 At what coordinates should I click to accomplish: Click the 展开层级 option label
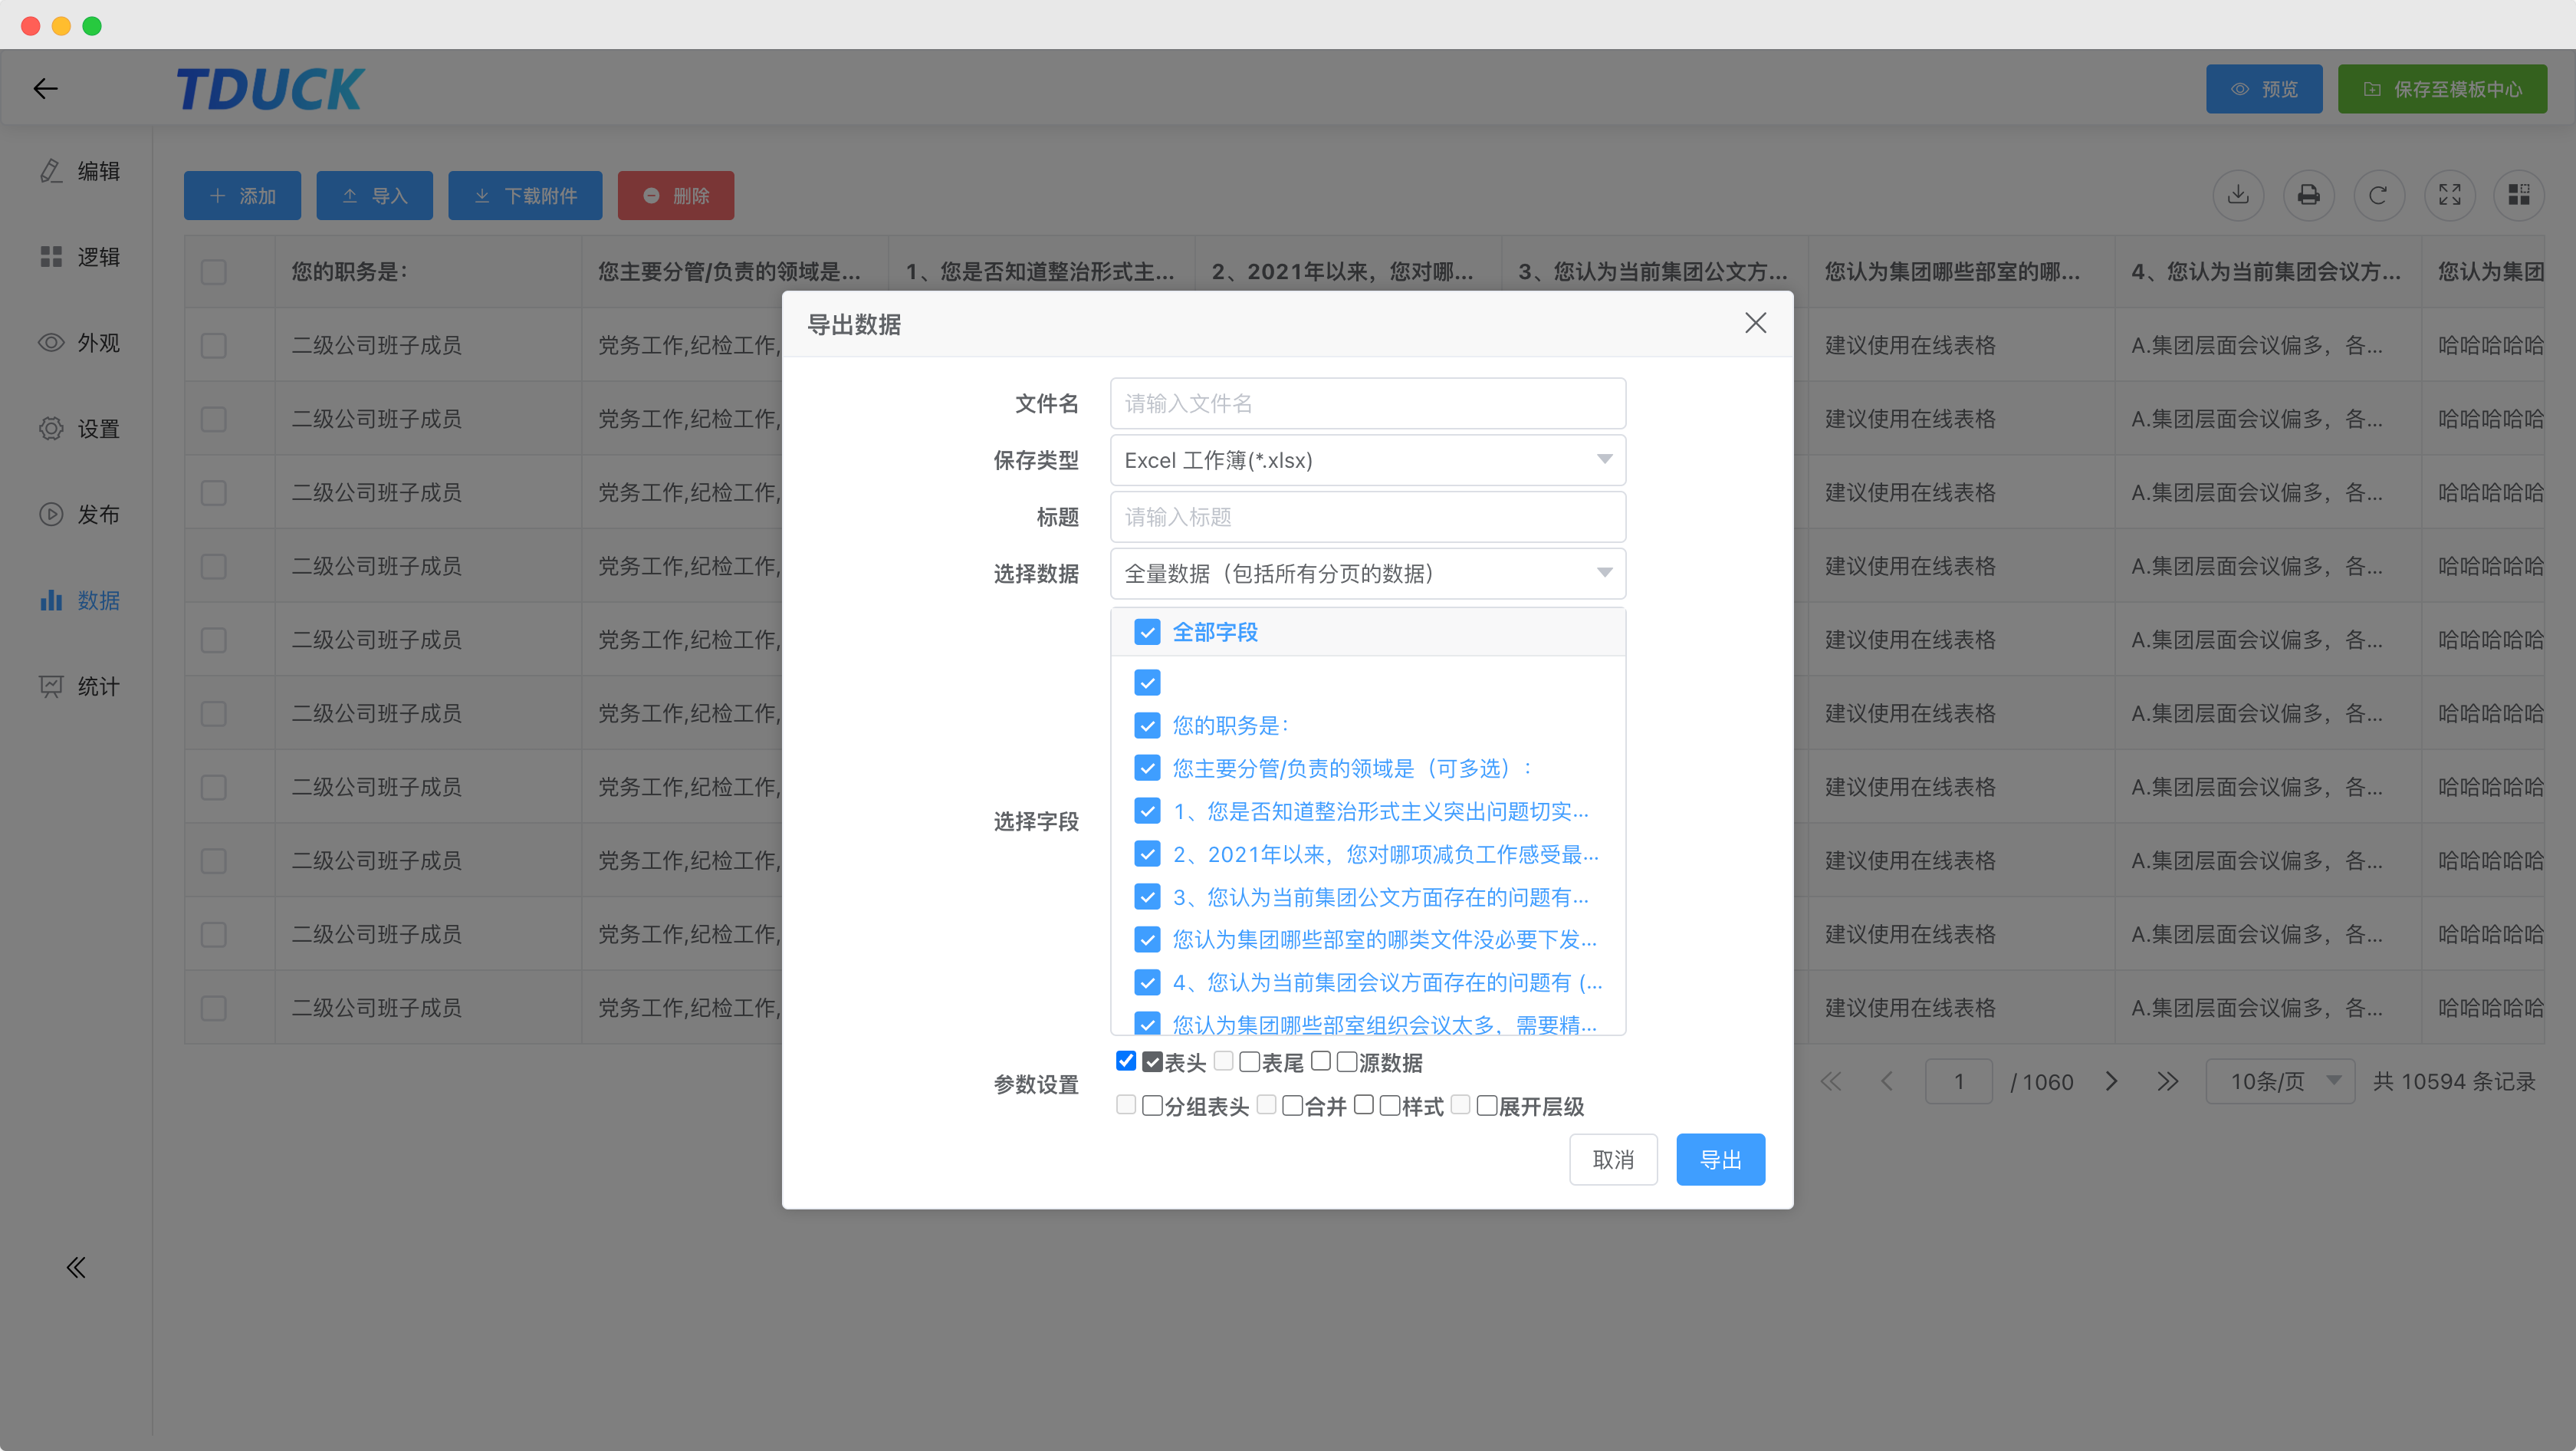click(1541, 1107)
